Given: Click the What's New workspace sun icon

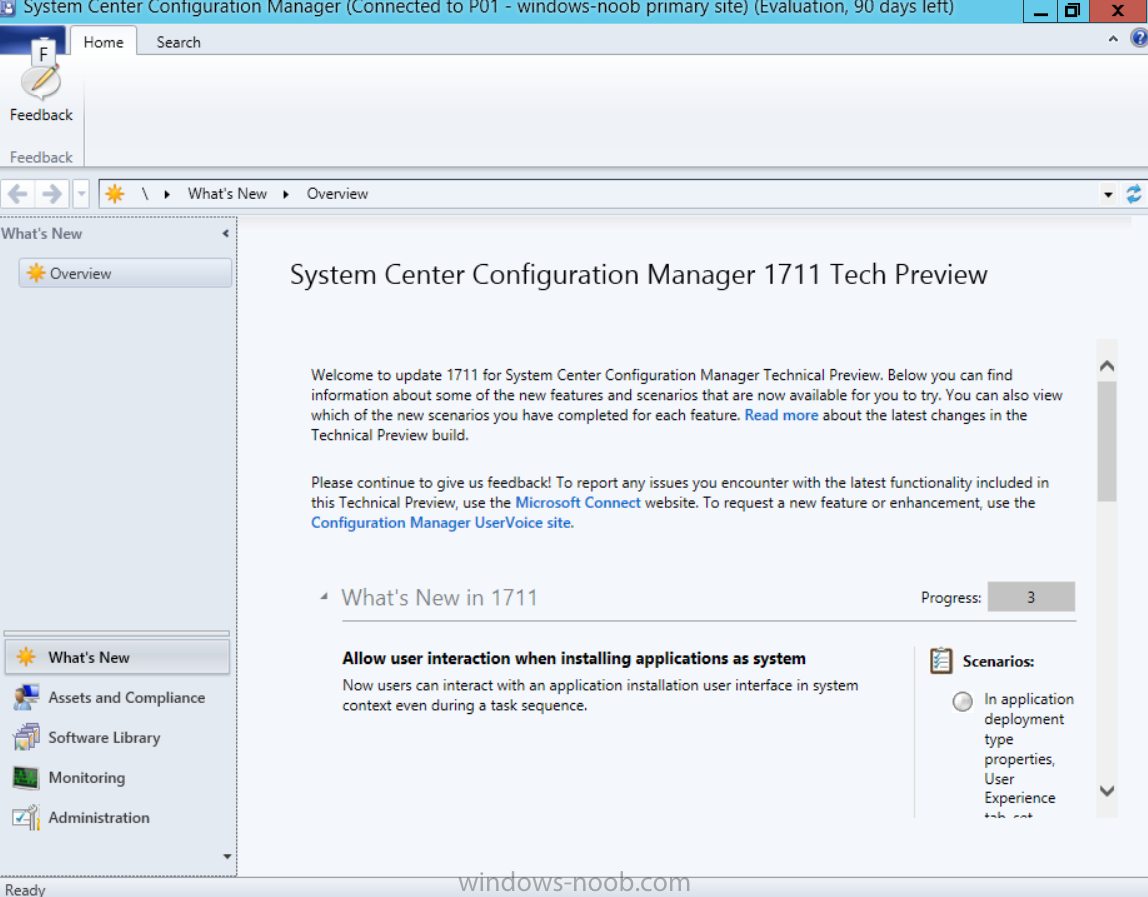Looking at the screenshot, I should click(x=26, y=657).
